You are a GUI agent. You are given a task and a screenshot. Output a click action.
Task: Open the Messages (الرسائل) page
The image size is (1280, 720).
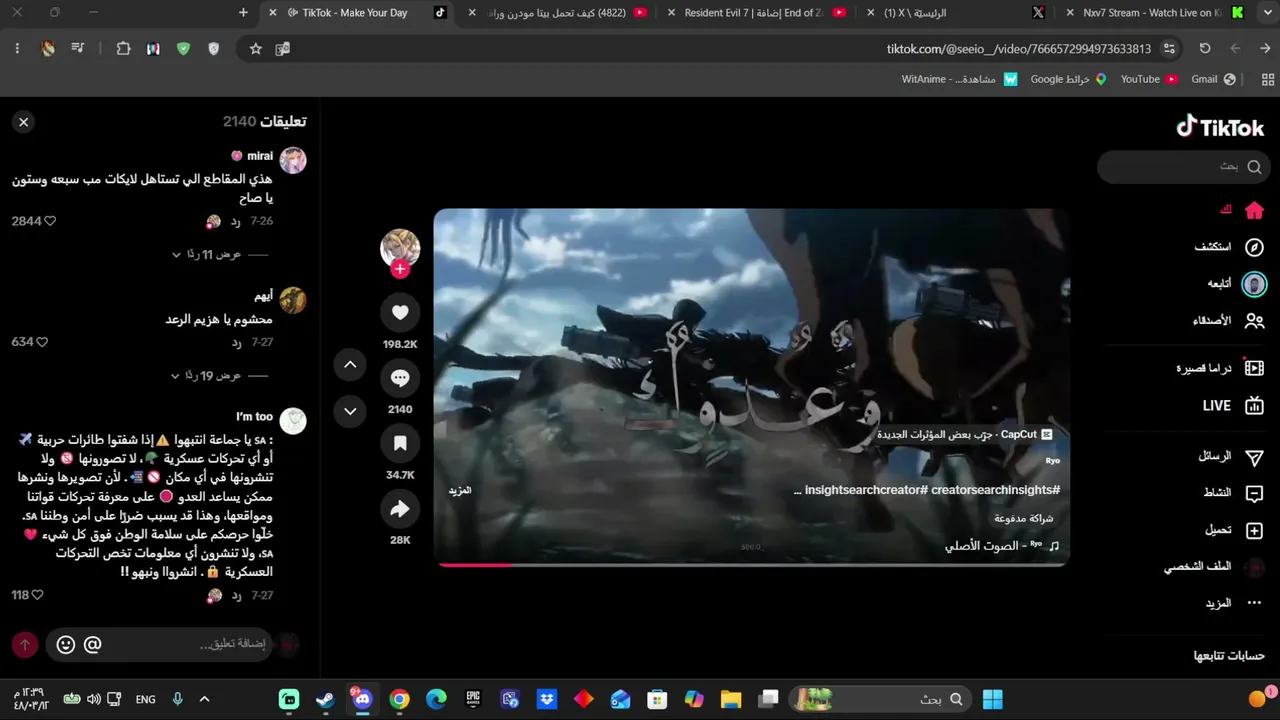pyautogui.click(x=1231, y=456)
